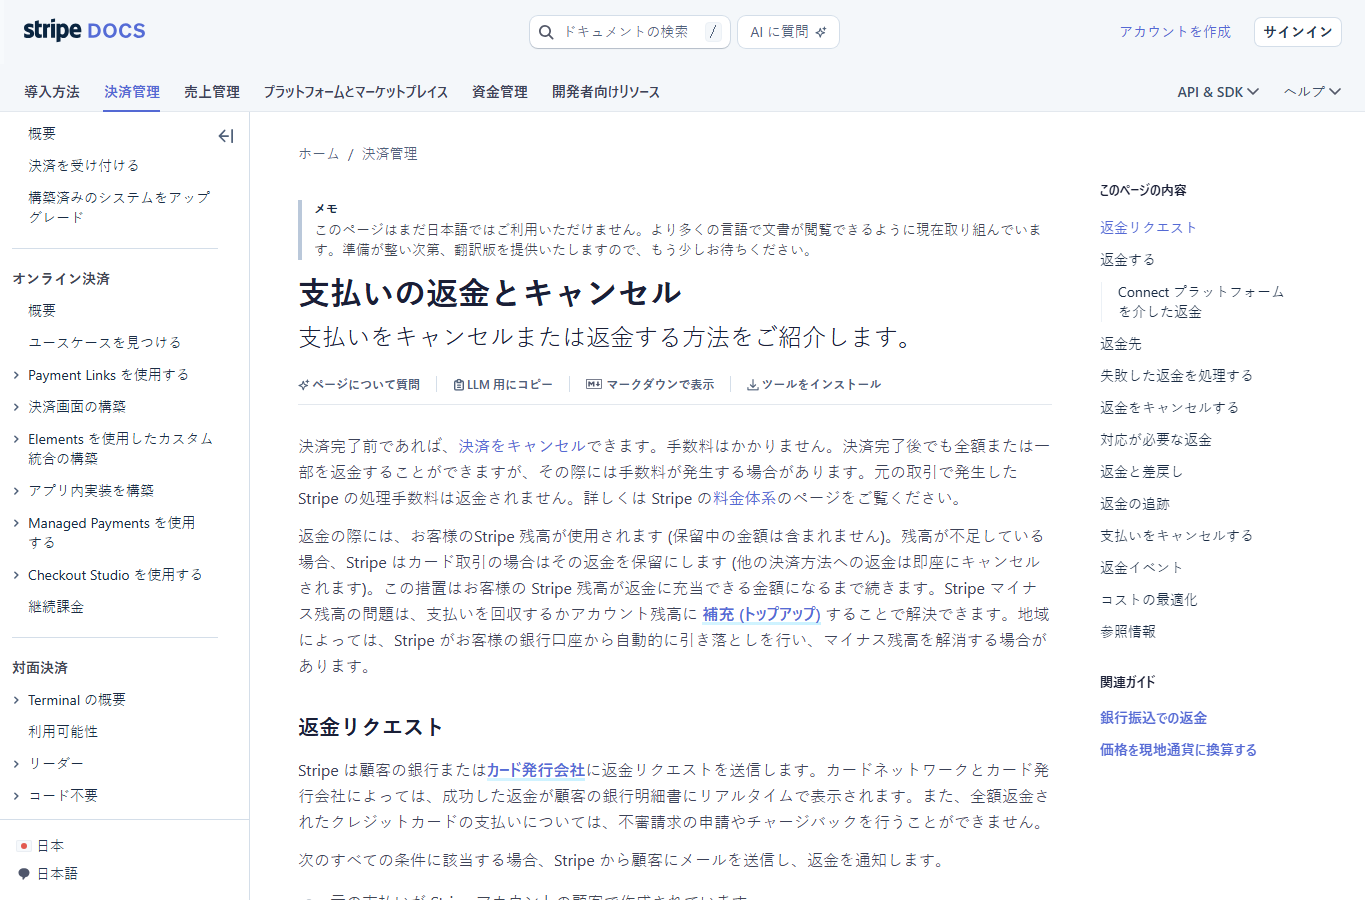Open the API & SDK dropdown
Screen dimensions: 1365x900
click(1217, 92)
